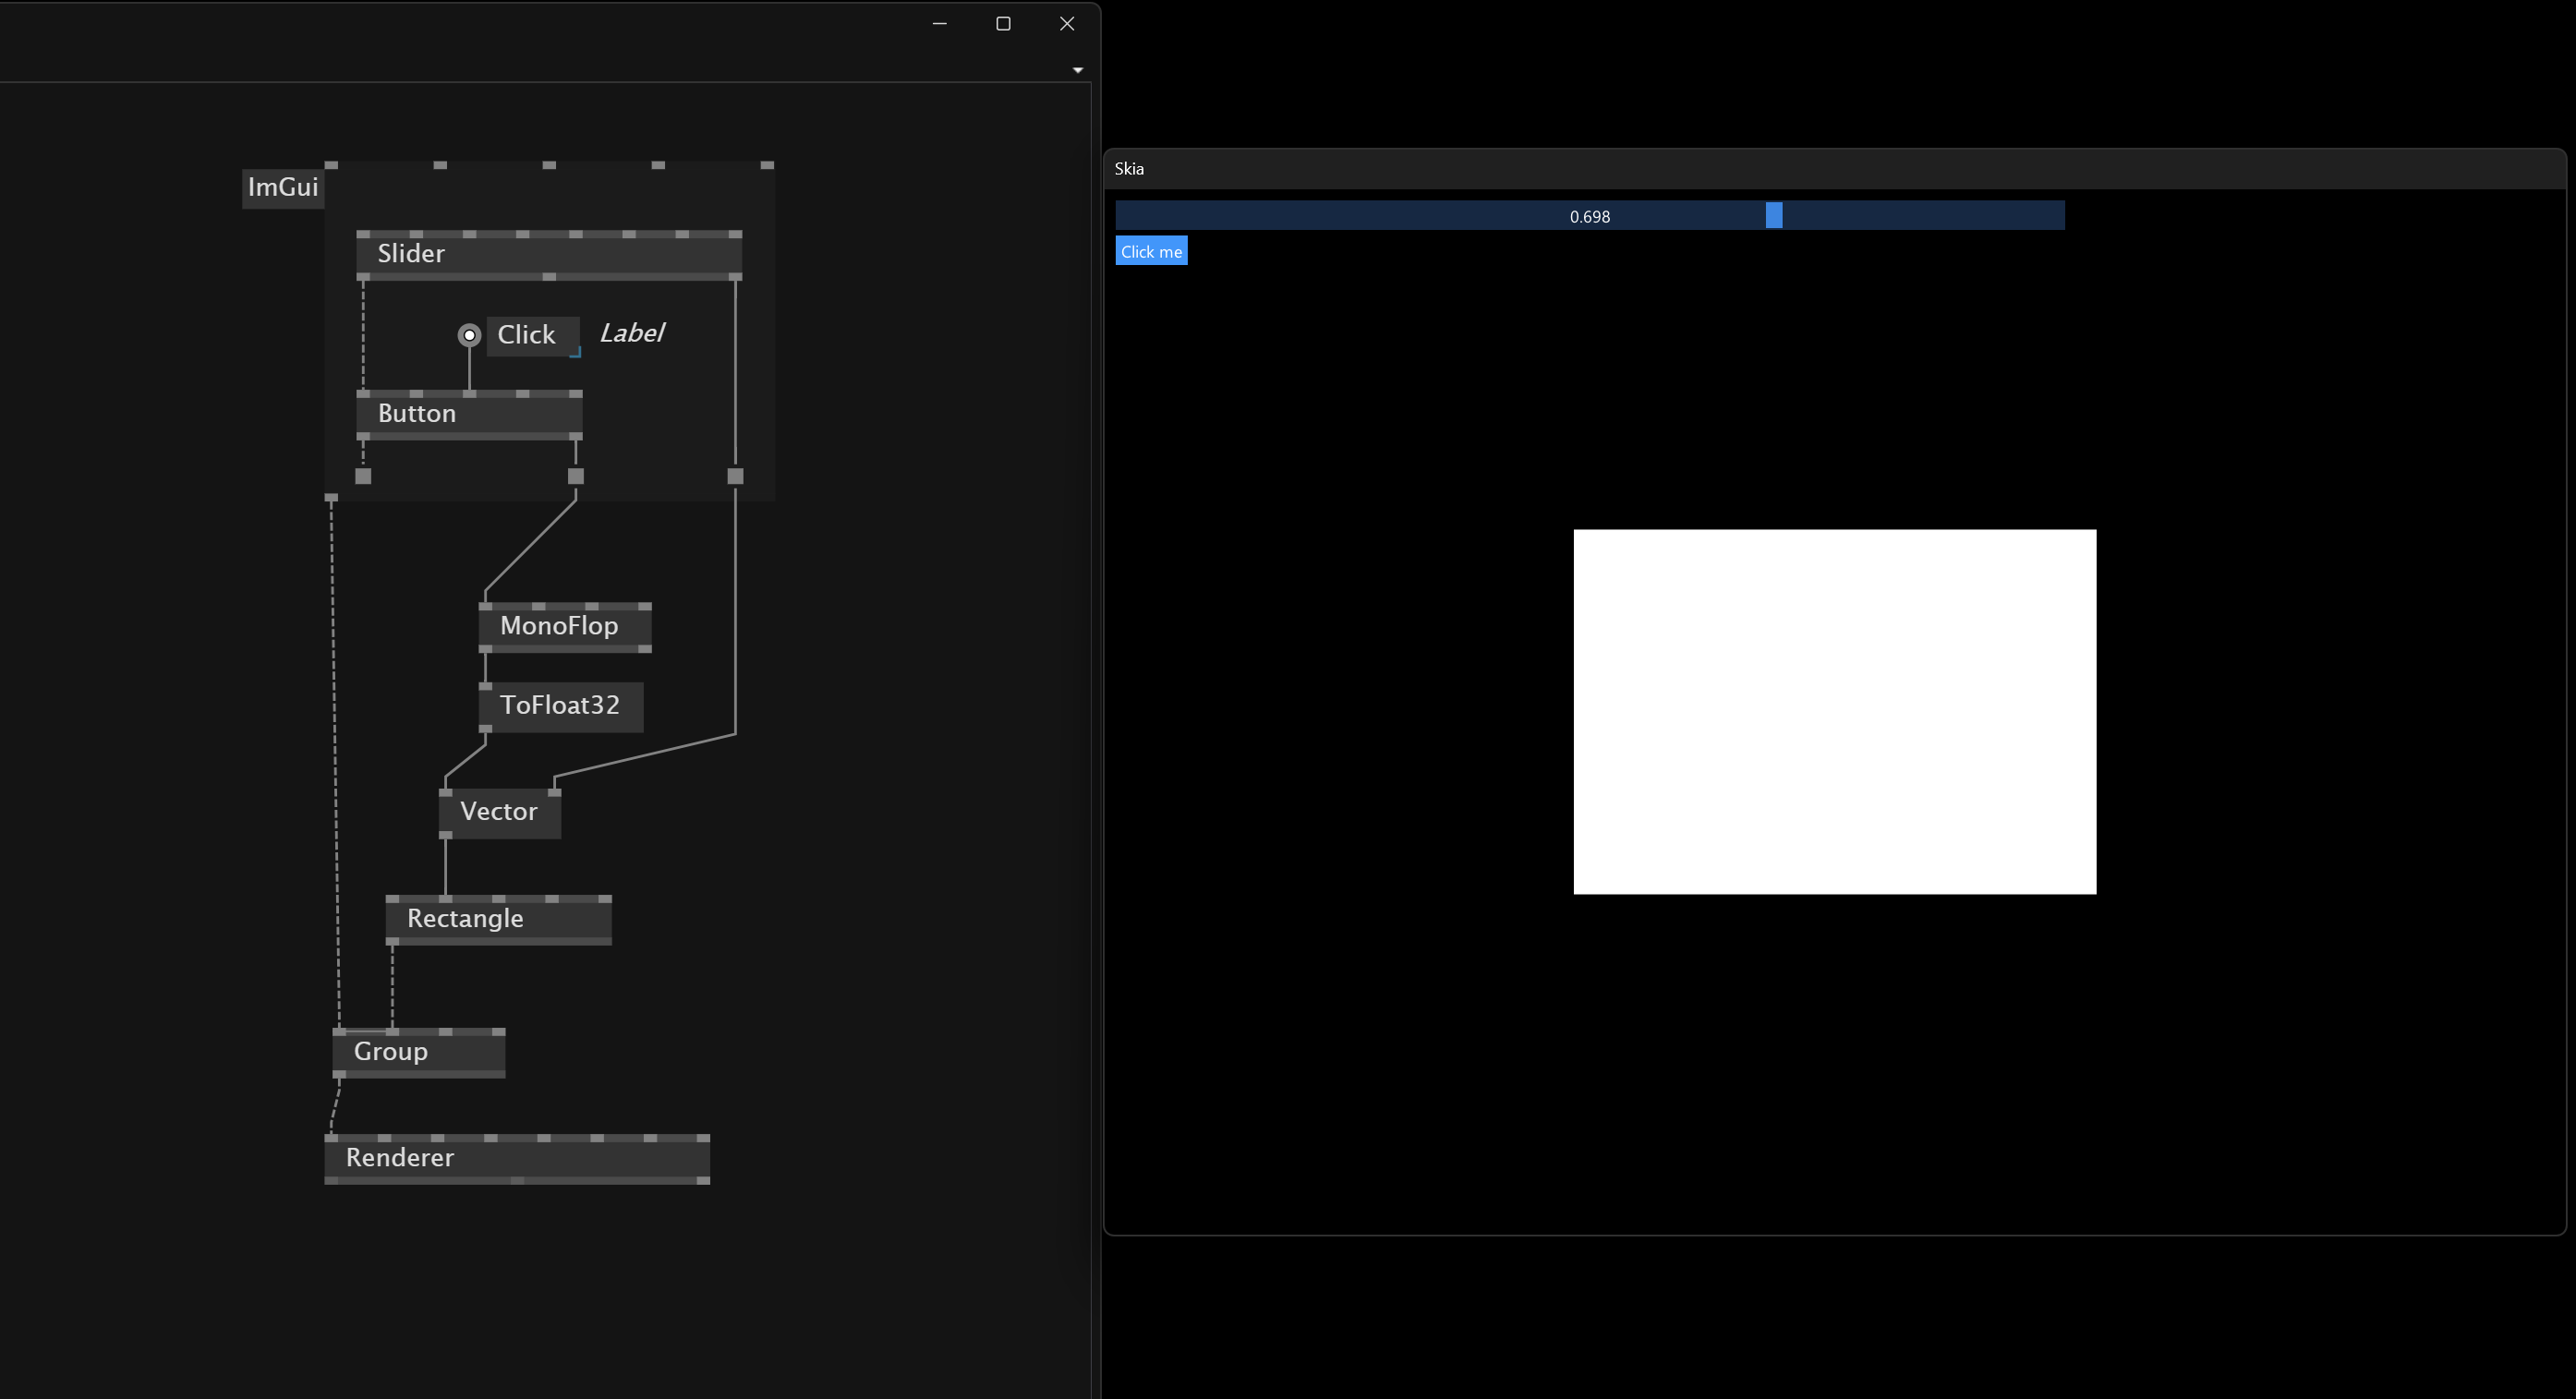Select the Button node
The width and height of the screenshot is (2576, 1399).
click(469, 414)
